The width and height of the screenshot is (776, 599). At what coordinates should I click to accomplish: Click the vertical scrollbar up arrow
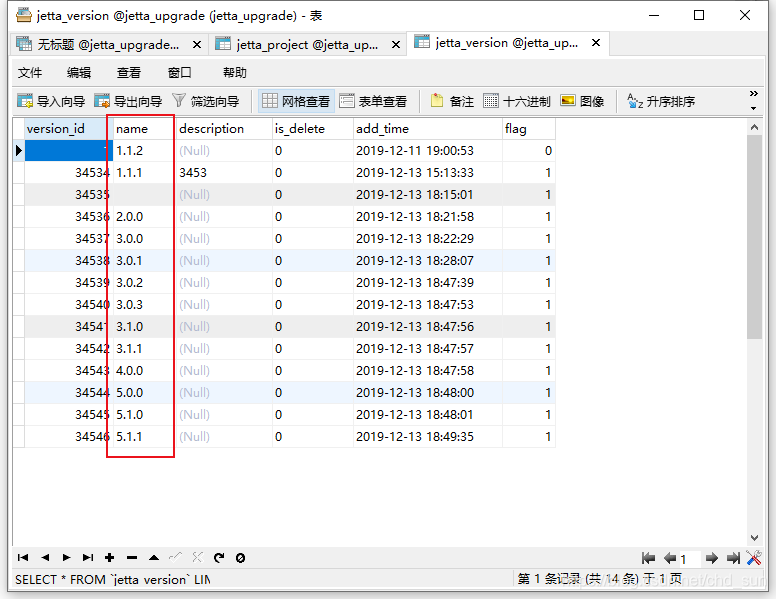tap(754, 127)
